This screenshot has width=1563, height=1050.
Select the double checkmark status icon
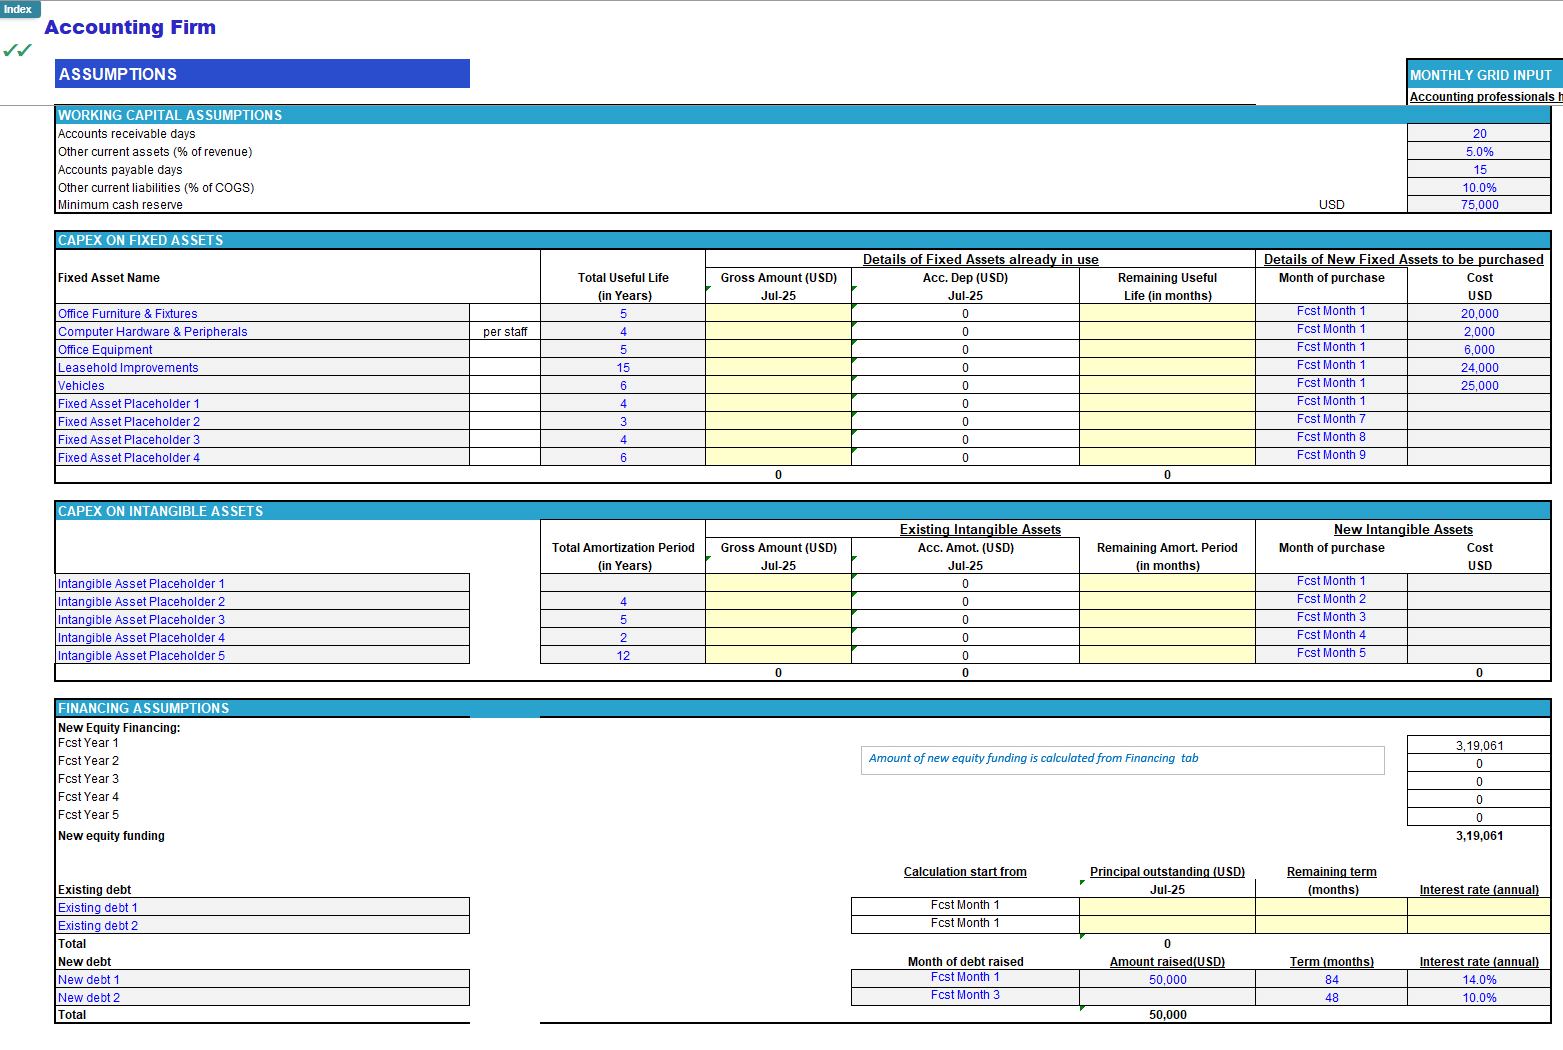[17, 50]
